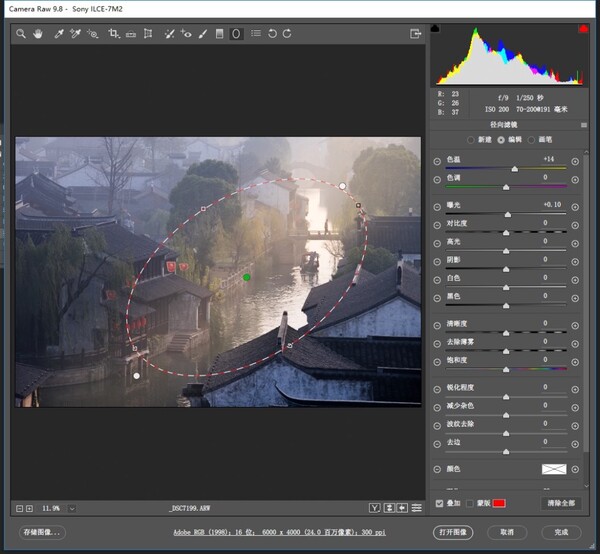Increase 饱和度 with the plus button
This screenshot has height=554, width=600.
click(575, 362)
